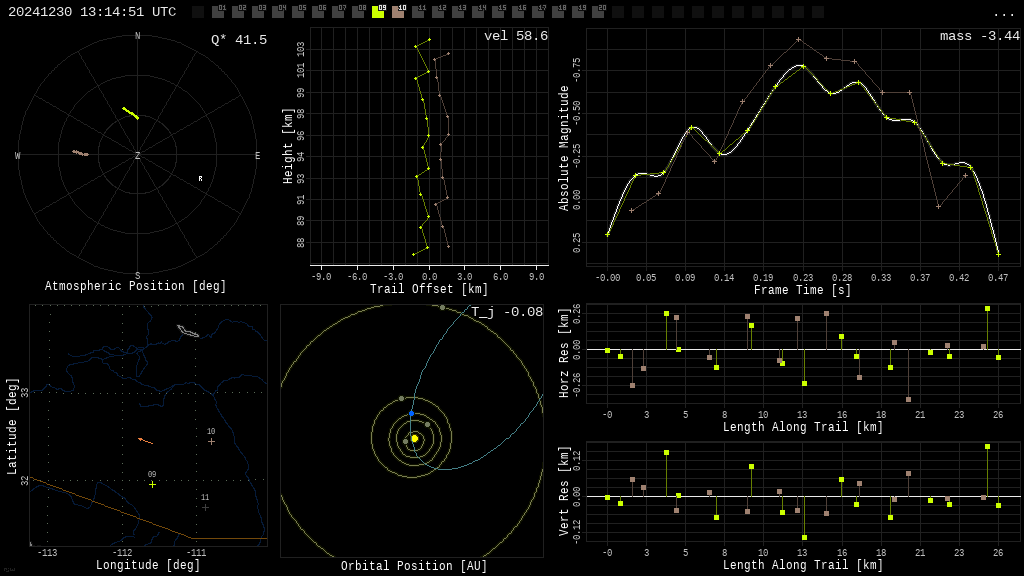Image resolution: width=1024 pixels, height=576 pixels.
Task: Click the vel 58.6 readout
Action: click(x=516, y=36)
